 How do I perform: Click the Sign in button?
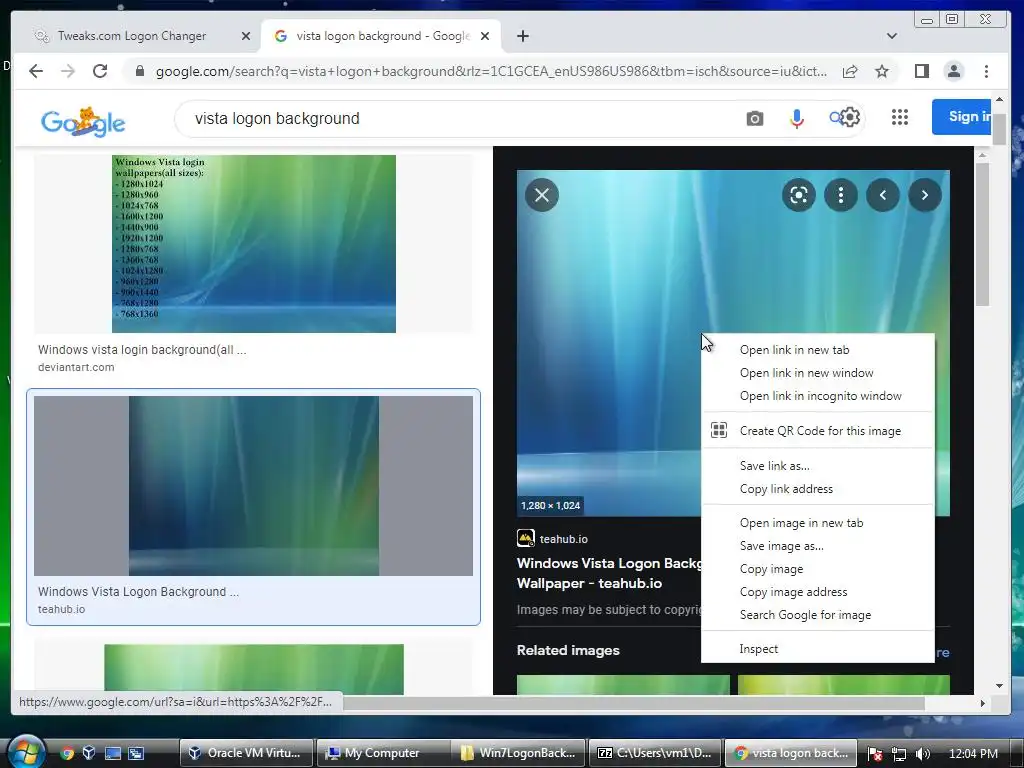coord(961,117)
